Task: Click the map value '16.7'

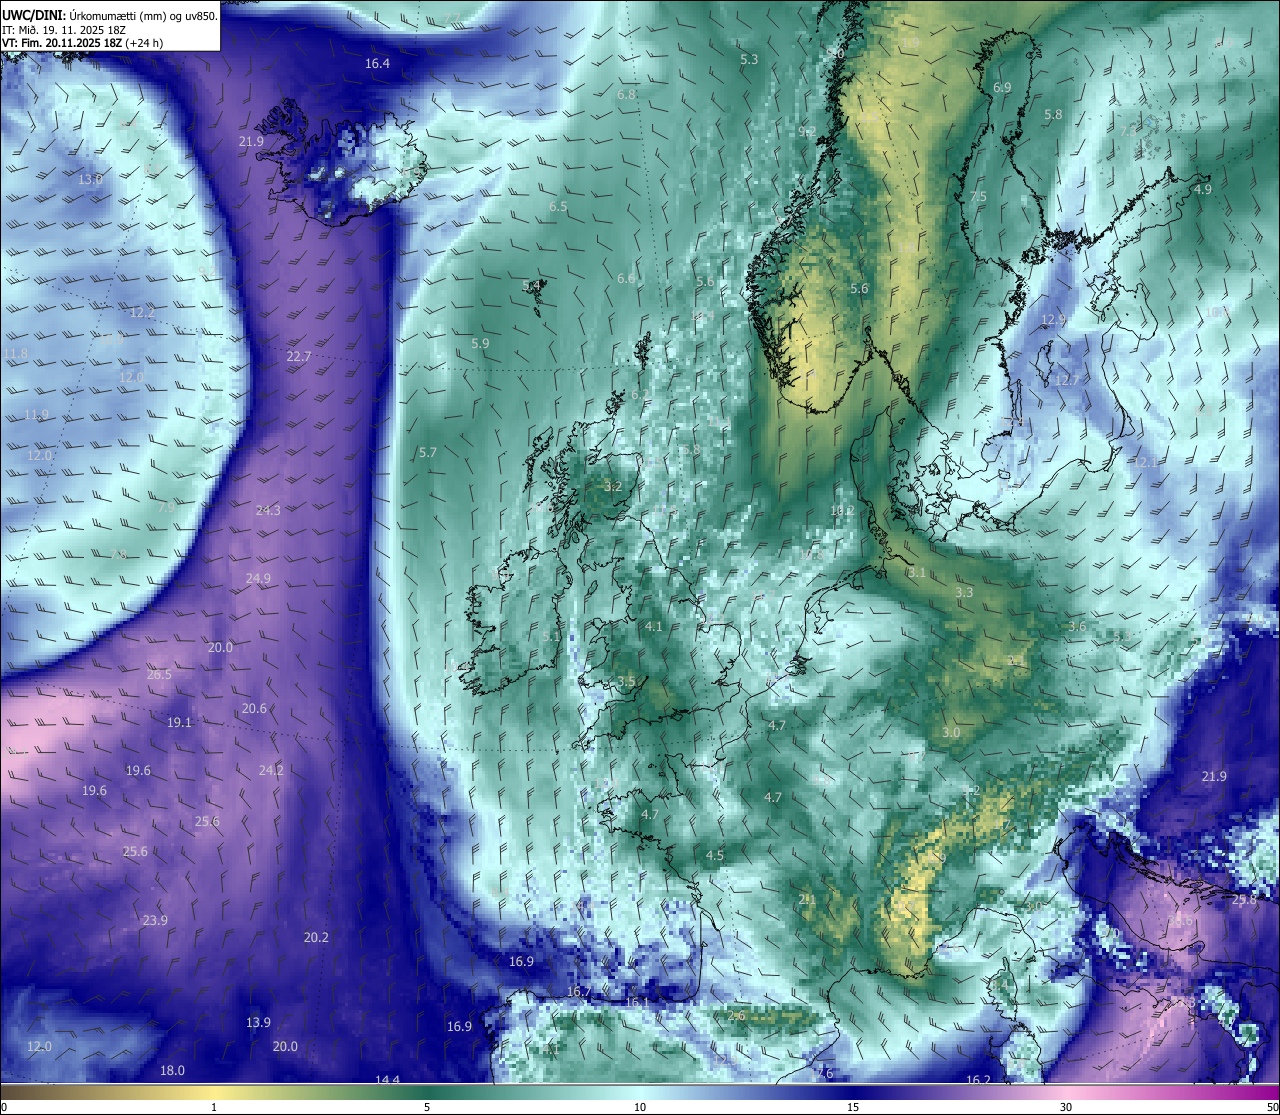Action: click(579, 992)
